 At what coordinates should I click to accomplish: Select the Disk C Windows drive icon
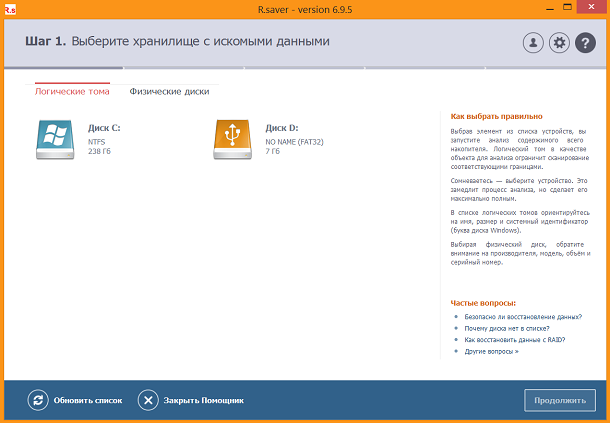point(55,138)
